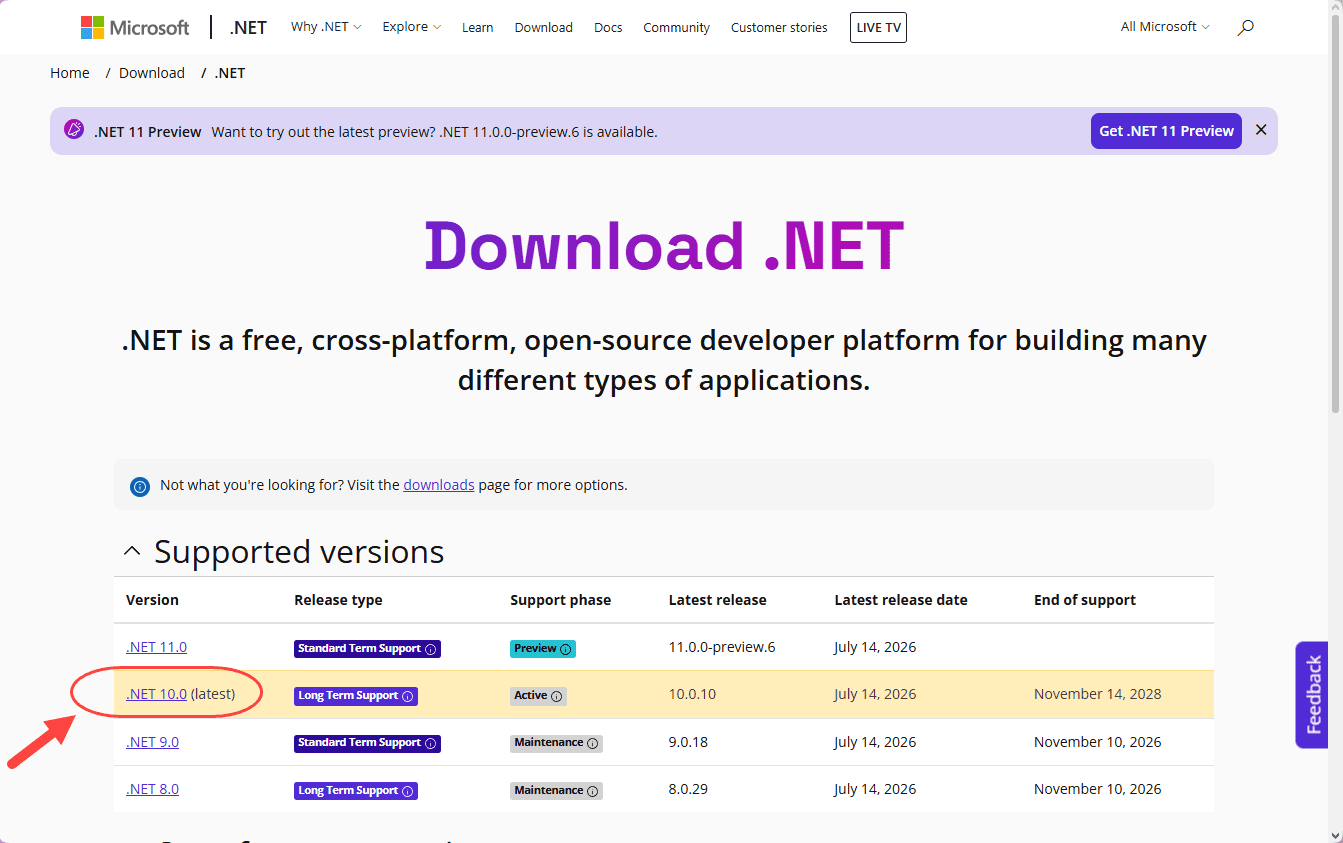The image size is (1343, 843).
Task: Click the 'End of support' column header
Action: tap(1085, 600)
